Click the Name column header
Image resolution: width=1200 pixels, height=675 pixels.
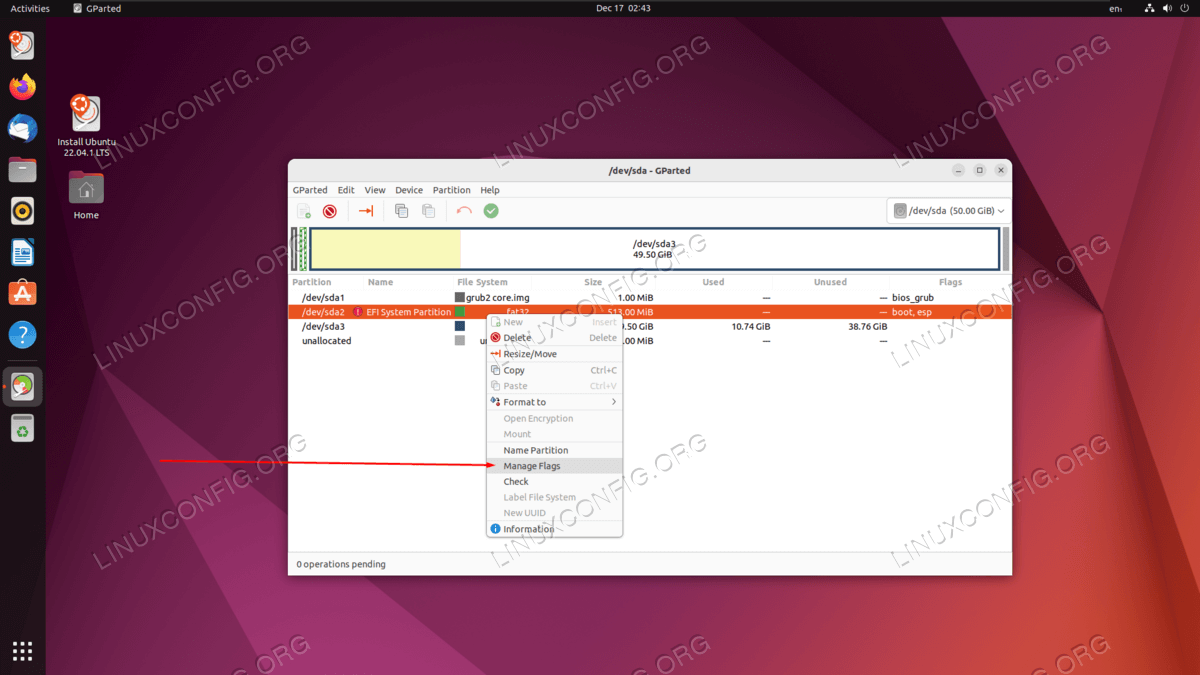[x=380, y=282]
